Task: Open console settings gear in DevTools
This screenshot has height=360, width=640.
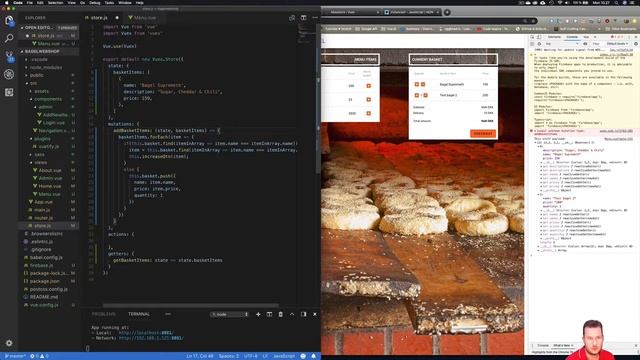Action: [x=636, y=44]
